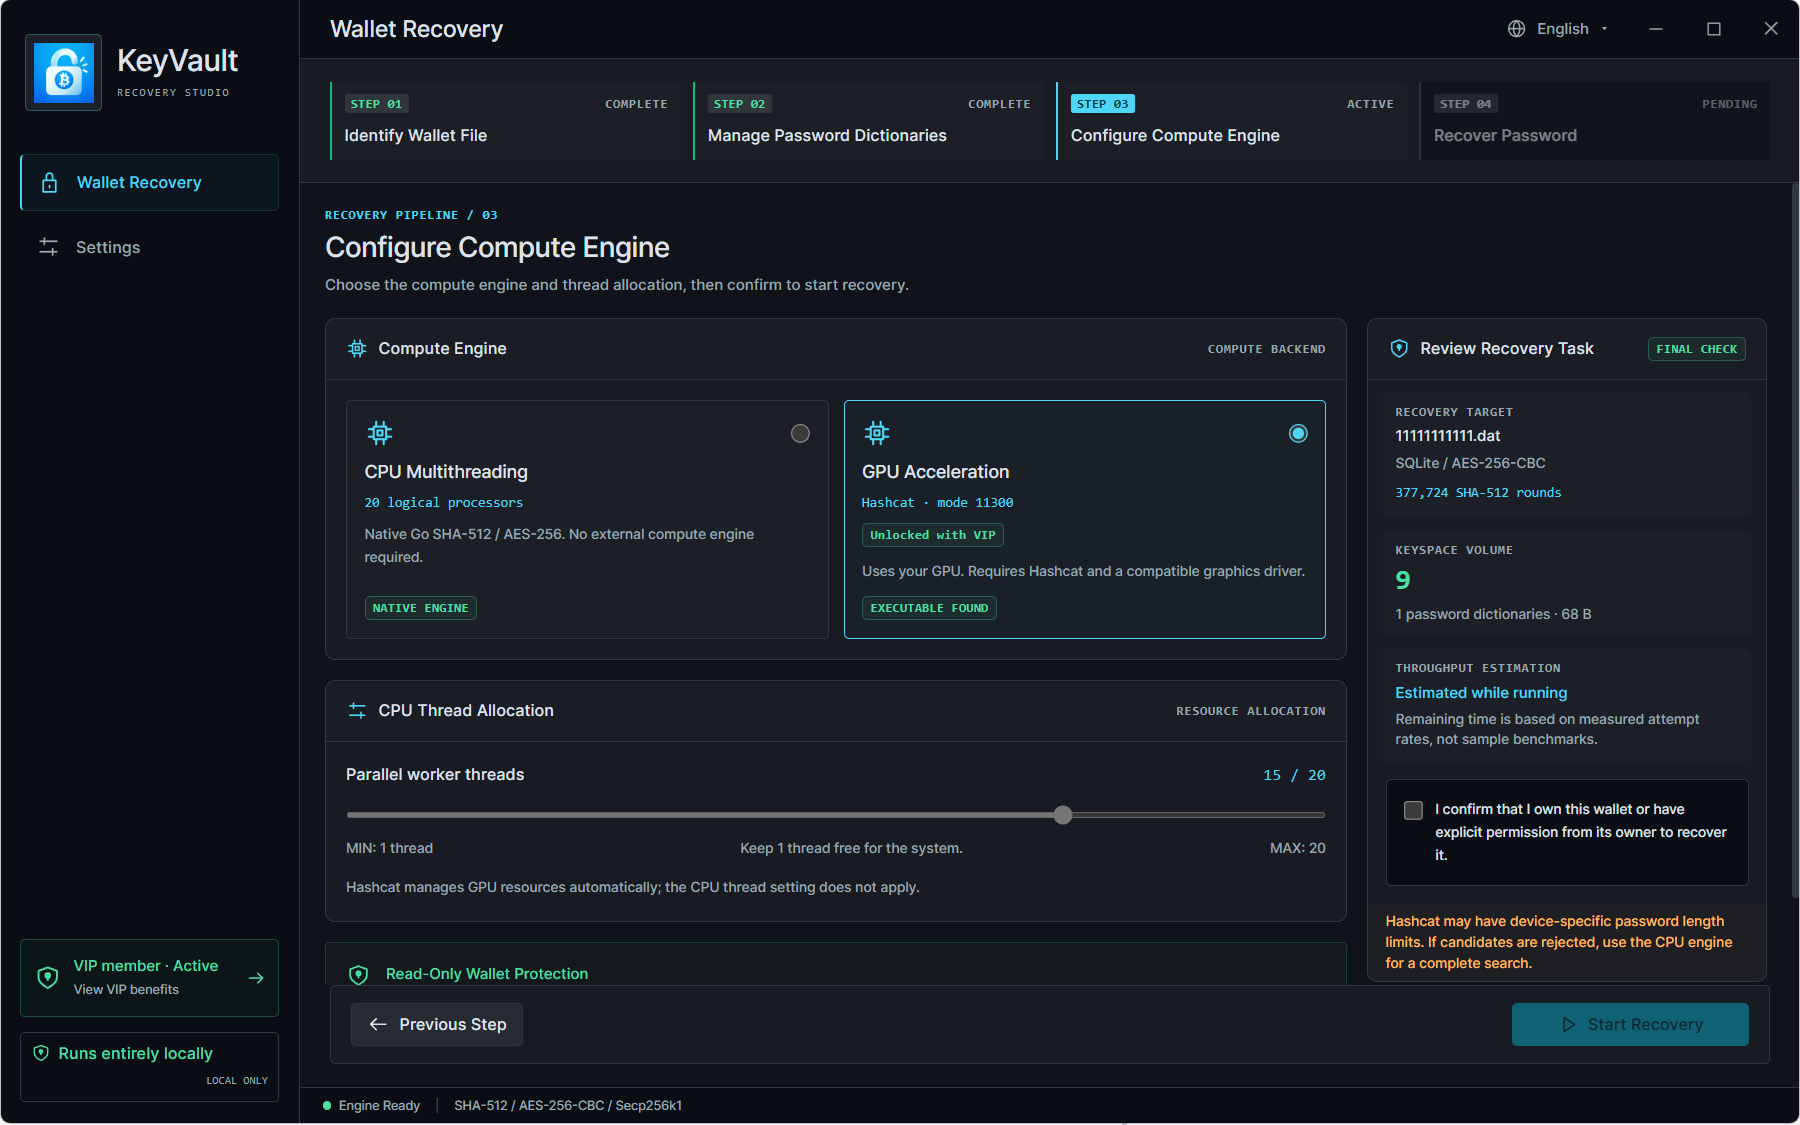Click the Runs entirely locally shield icon
This screenshot has height=1125, width=1800.
point(41,1053)
